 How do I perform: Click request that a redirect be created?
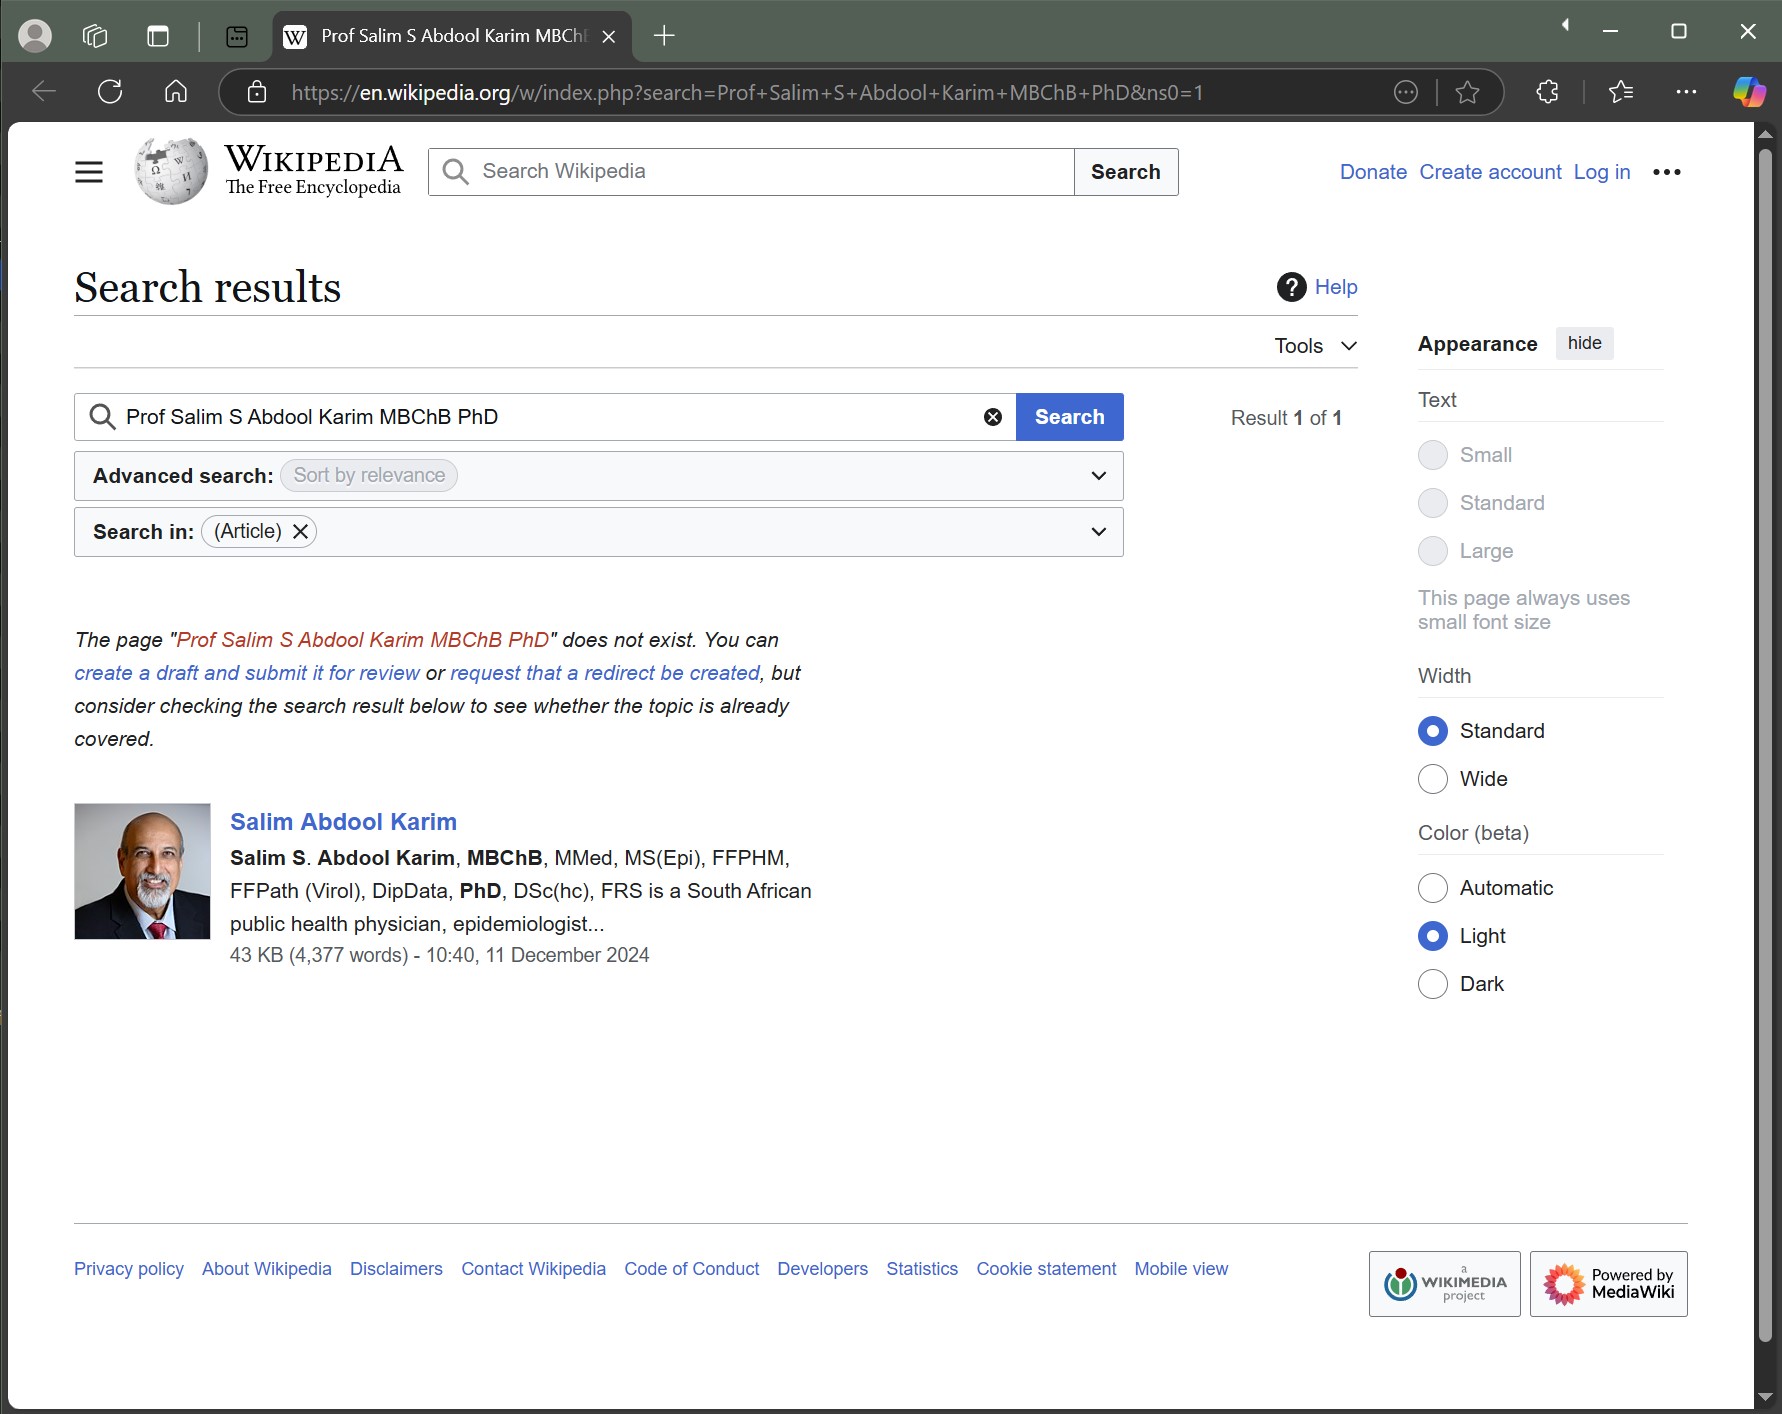(605, 673)
